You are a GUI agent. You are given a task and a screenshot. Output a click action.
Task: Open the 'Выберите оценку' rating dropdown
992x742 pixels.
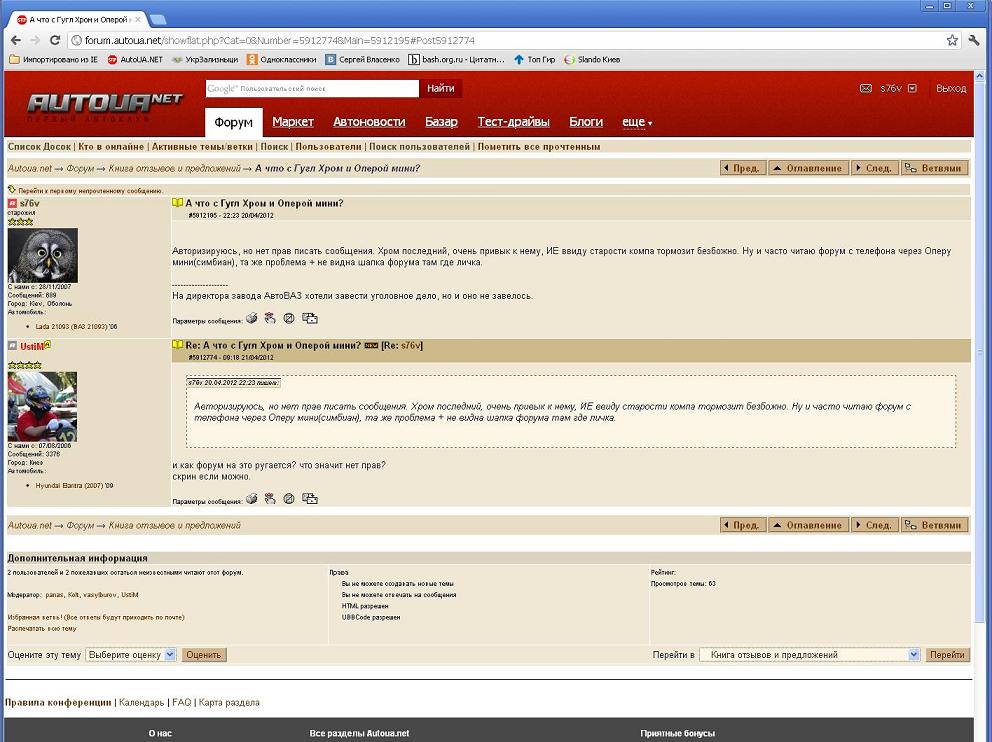(x=131, y=654)
